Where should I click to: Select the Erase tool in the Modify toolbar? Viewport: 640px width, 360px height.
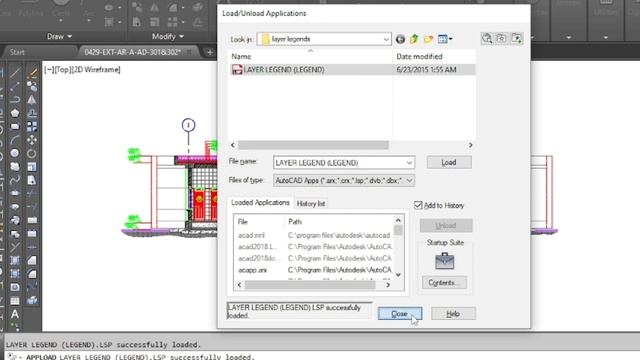(x=32, y=73)
